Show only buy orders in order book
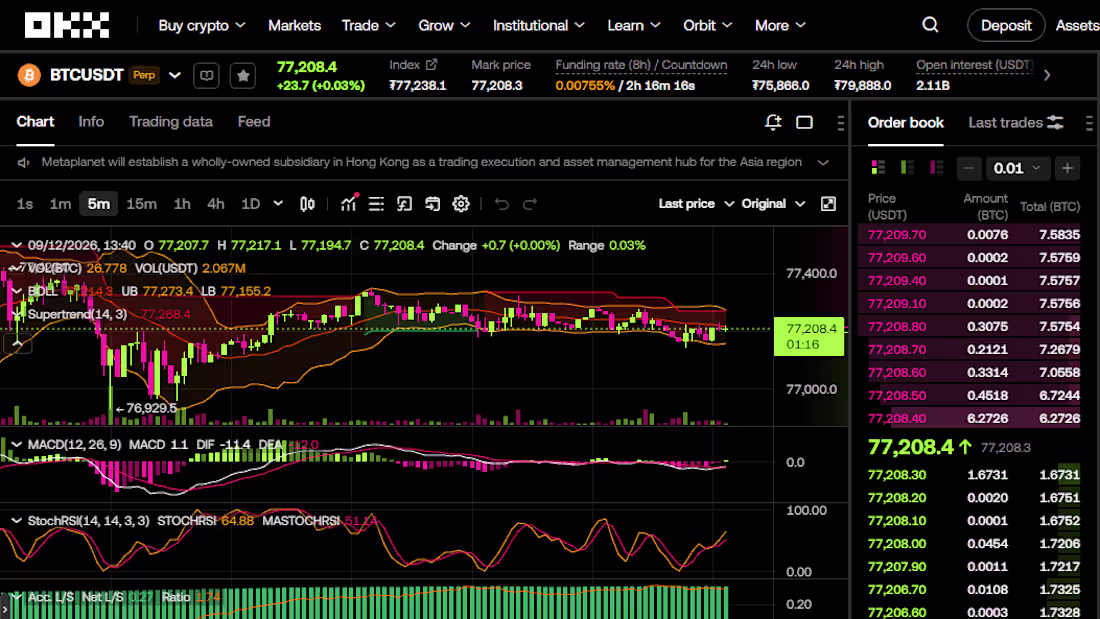Image resolution: width=1100 pixels, height=619 pixels. (x=907, y=168)
